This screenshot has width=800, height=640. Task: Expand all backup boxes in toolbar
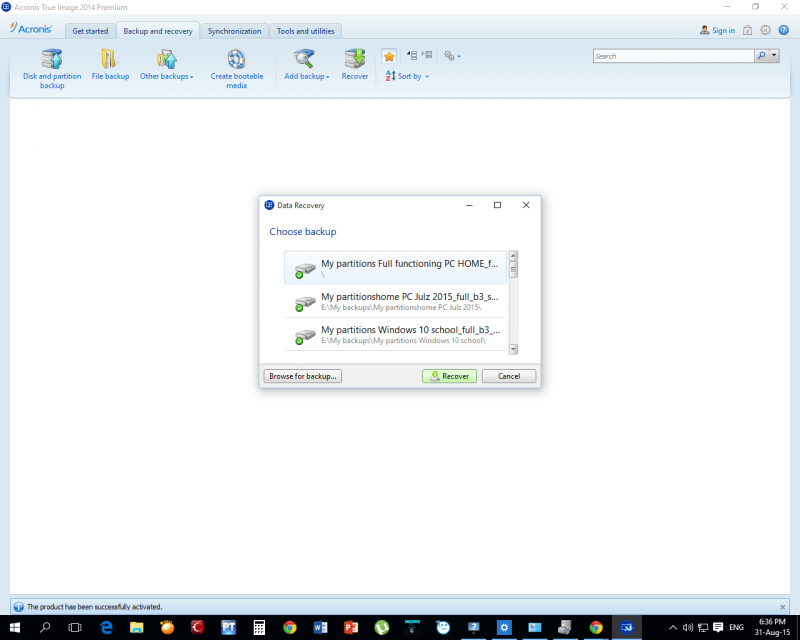click(x=427, y=55)
